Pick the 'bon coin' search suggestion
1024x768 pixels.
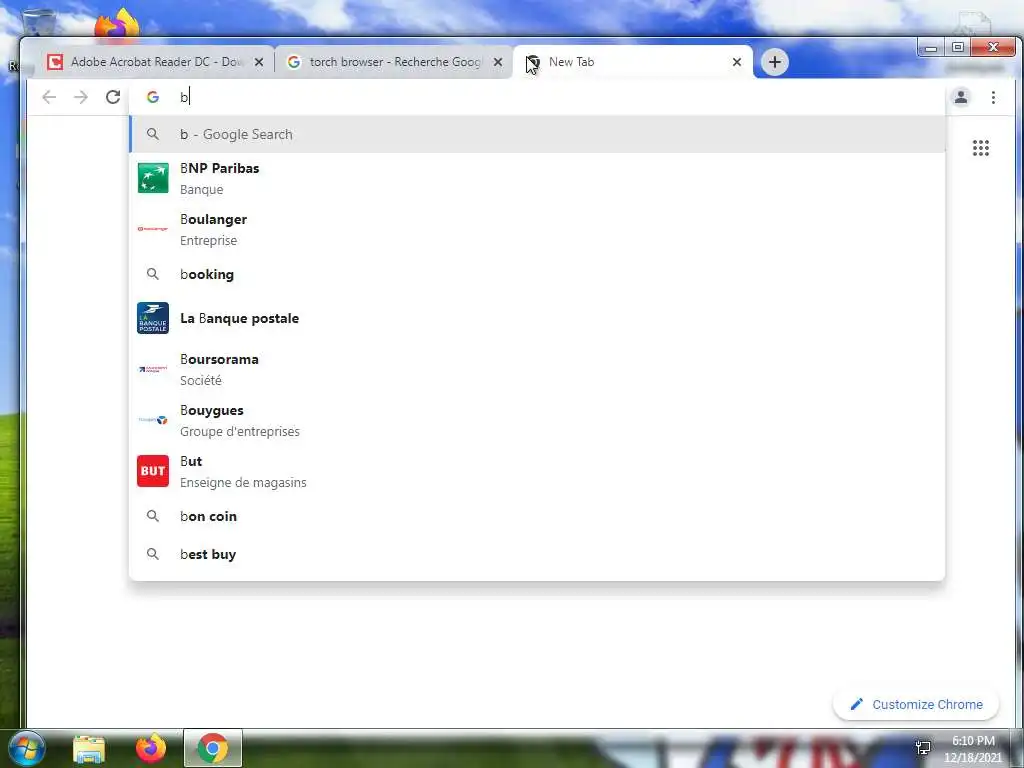pos(537,516)
